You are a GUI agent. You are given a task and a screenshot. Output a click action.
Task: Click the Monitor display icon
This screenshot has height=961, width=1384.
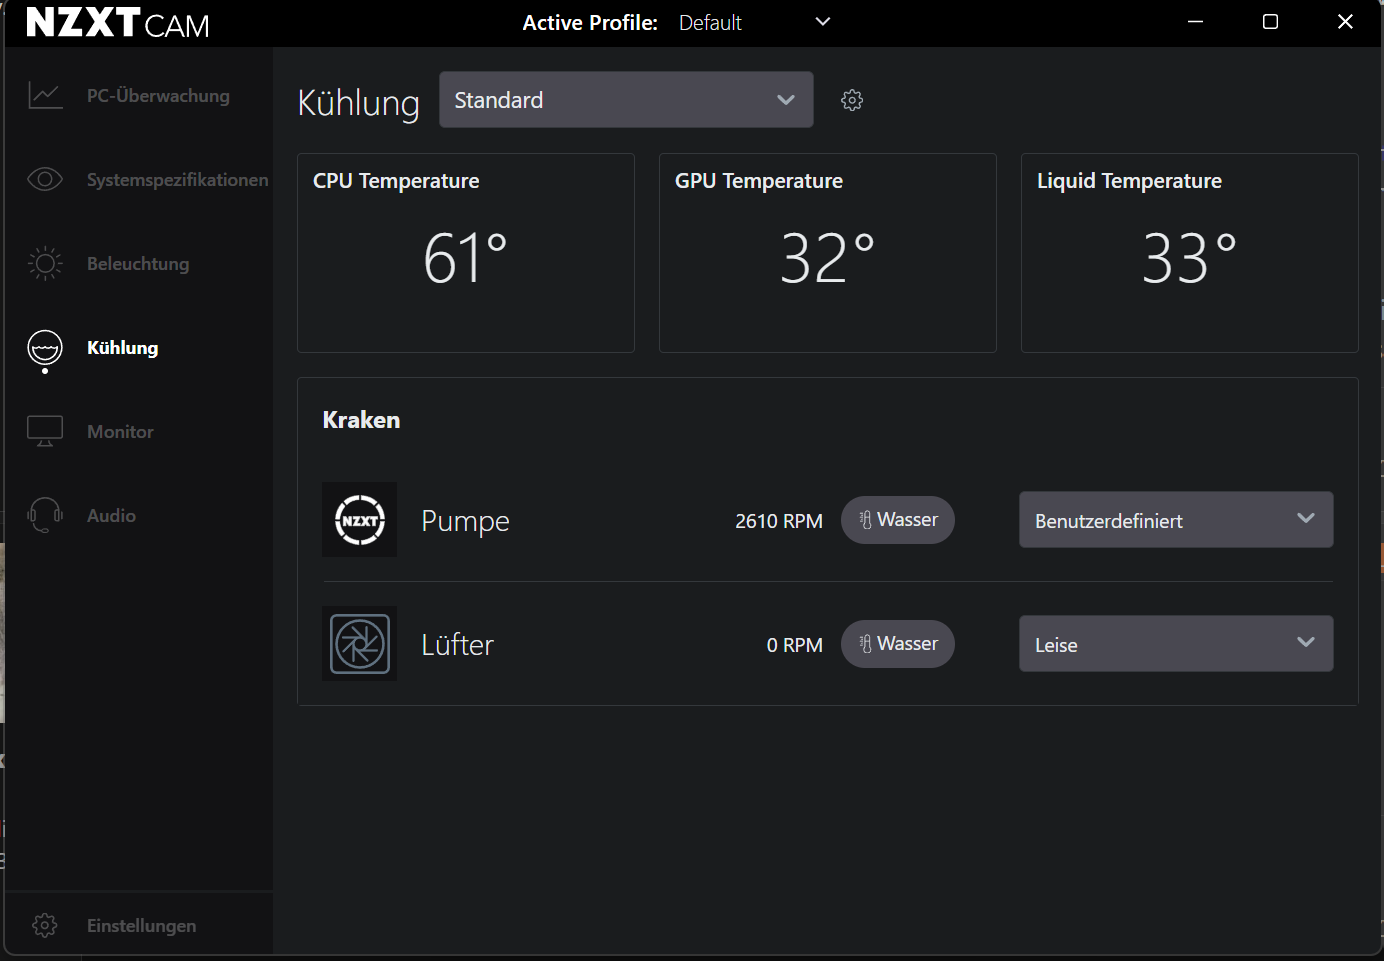45,431
